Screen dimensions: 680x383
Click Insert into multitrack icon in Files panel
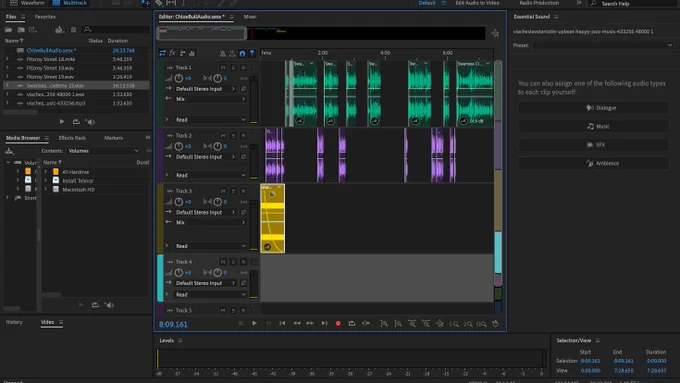(59, 29)
